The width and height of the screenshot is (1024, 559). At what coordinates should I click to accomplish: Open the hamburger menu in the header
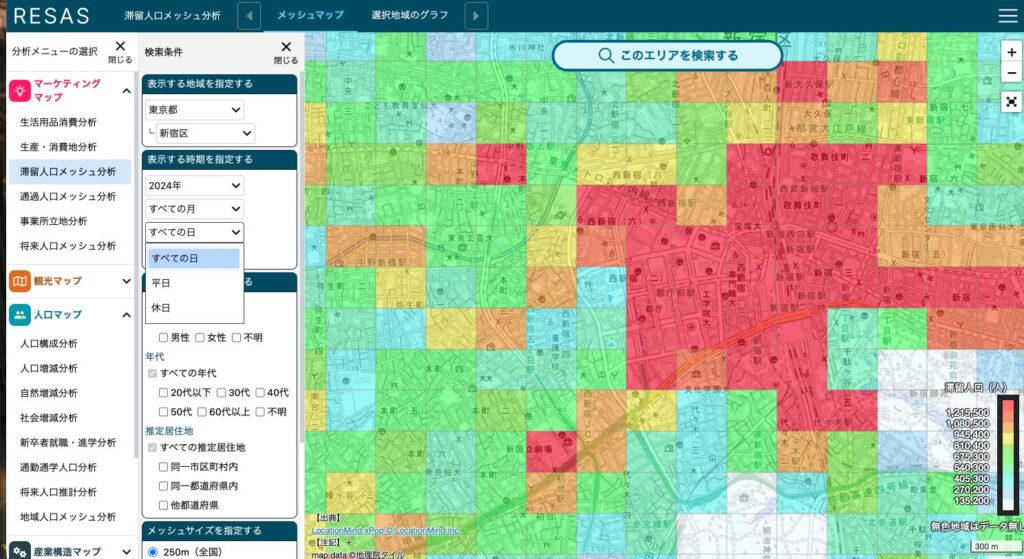(x=1007, y=15)
